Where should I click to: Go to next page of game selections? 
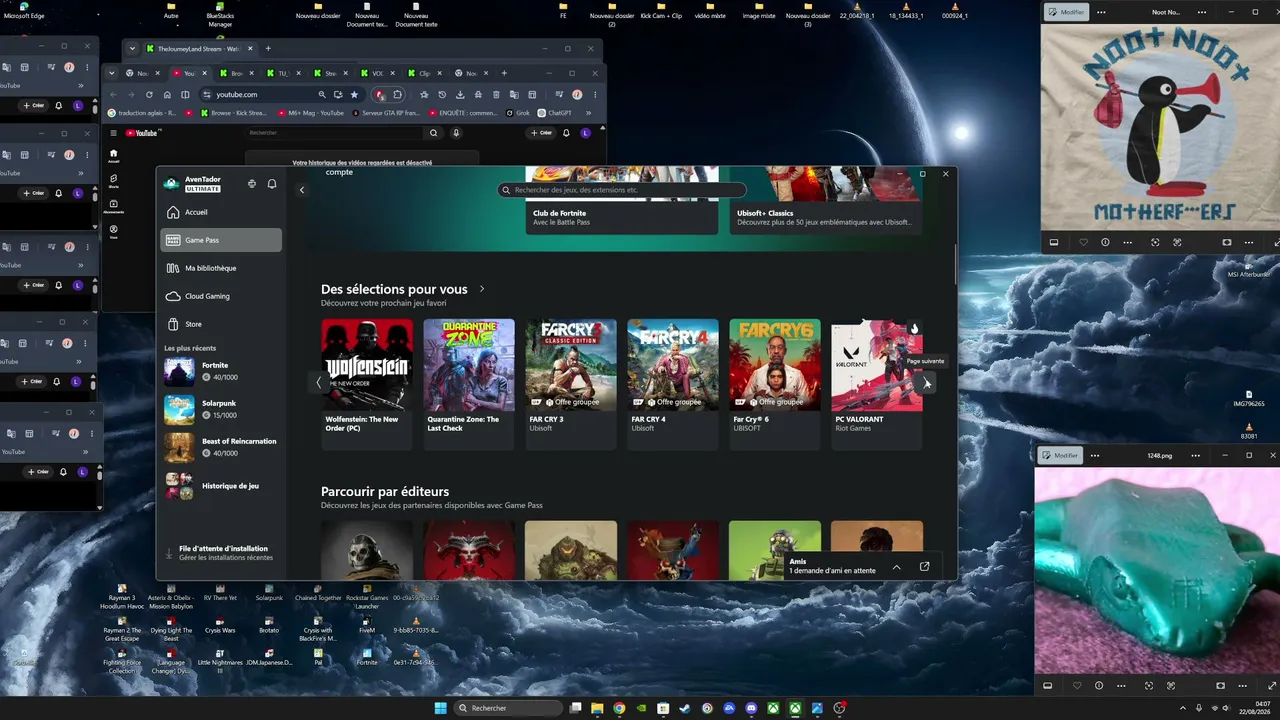coord(927,382)
